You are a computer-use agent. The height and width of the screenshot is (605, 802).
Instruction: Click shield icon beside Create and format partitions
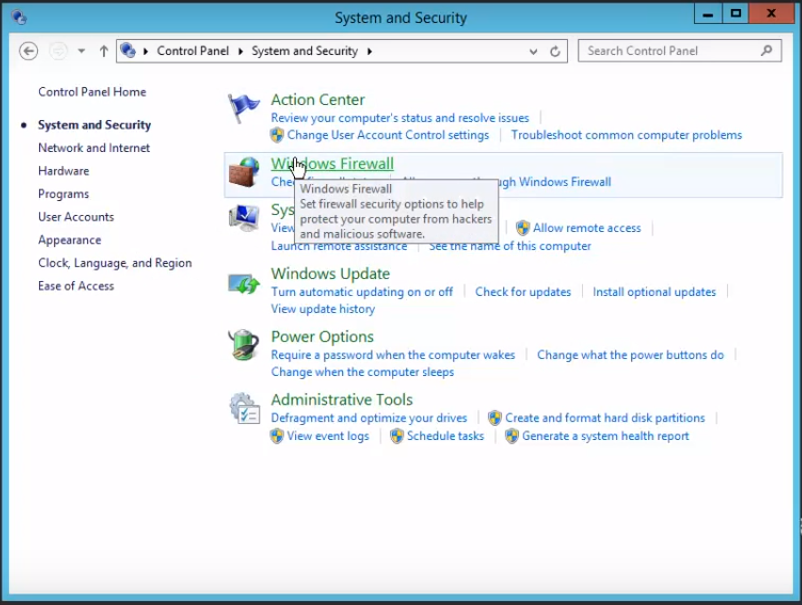pyautogui.click(x=495, y=418)
